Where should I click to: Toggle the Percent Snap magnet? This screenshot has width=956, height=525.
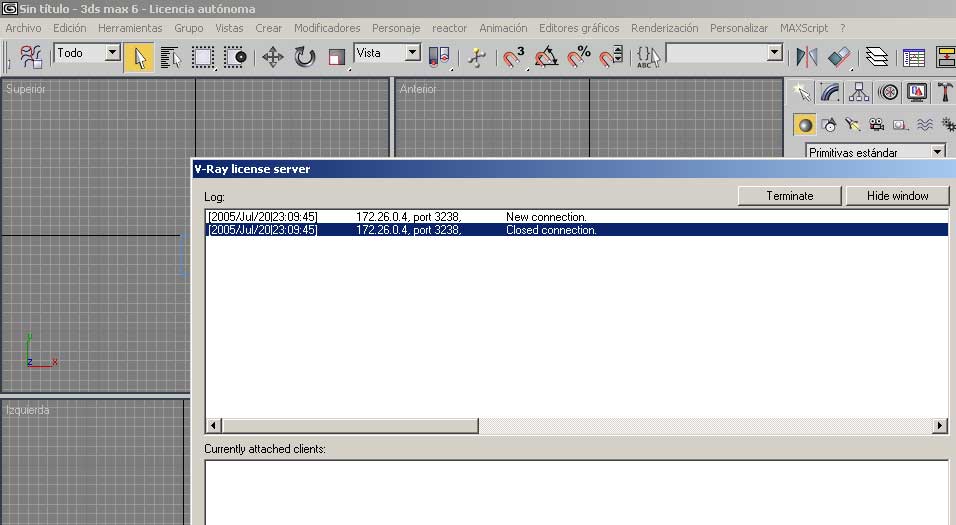579,58
